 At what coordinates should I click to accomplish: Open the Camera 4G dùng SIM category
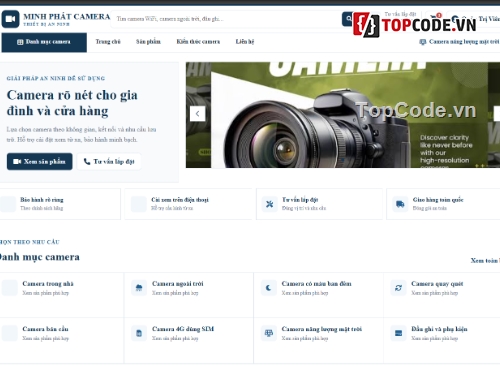tap(189, 340)
